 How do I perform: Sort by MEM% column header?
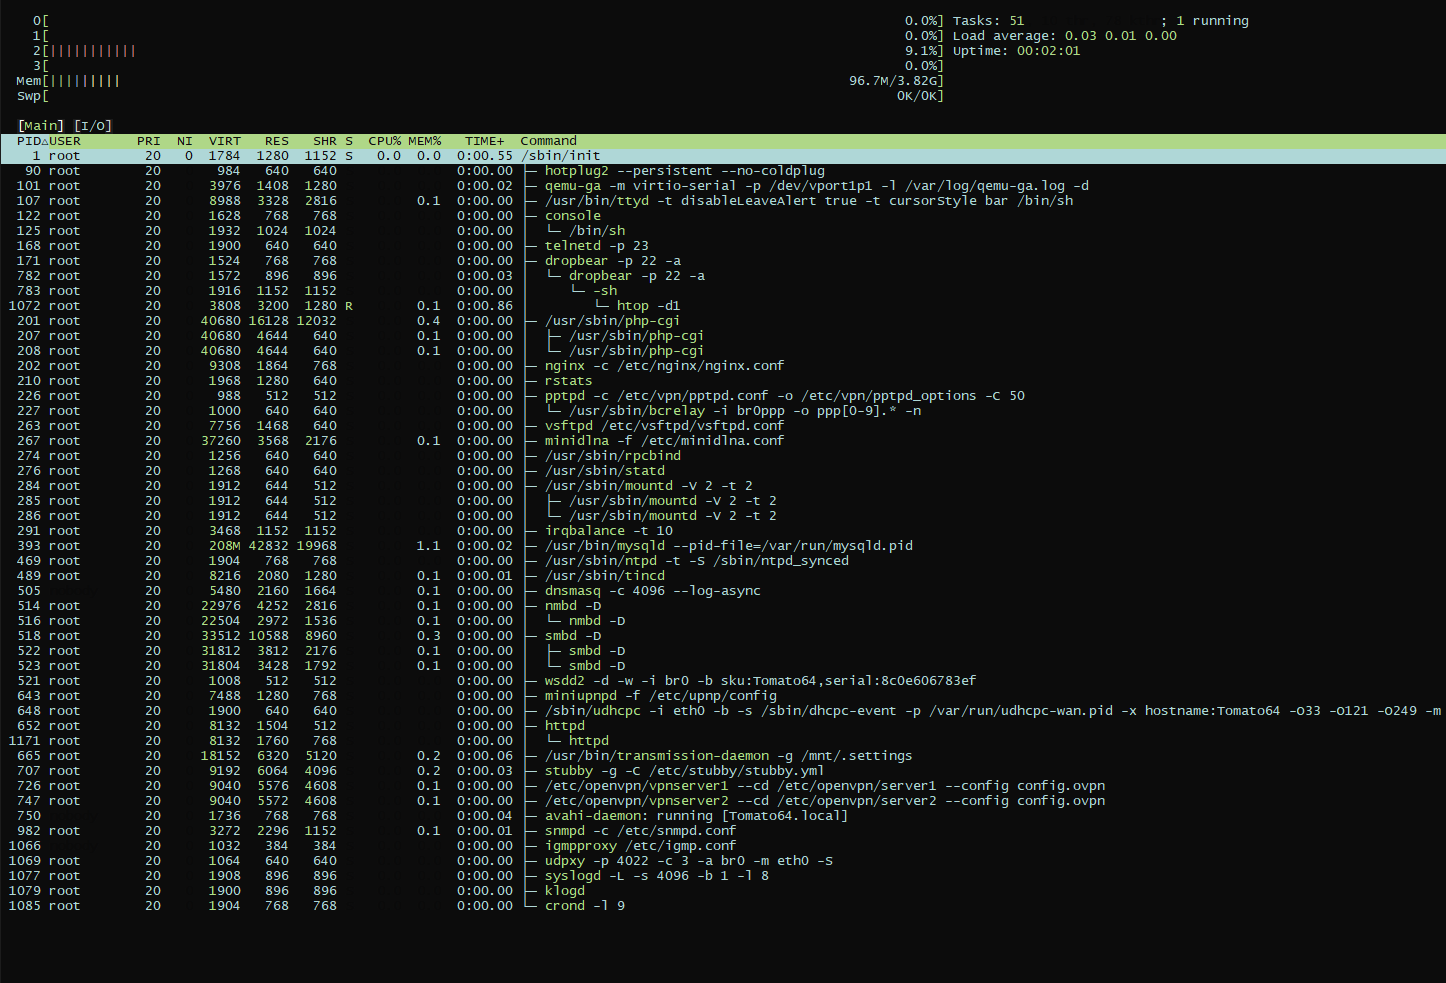click(x=424, y=141)
